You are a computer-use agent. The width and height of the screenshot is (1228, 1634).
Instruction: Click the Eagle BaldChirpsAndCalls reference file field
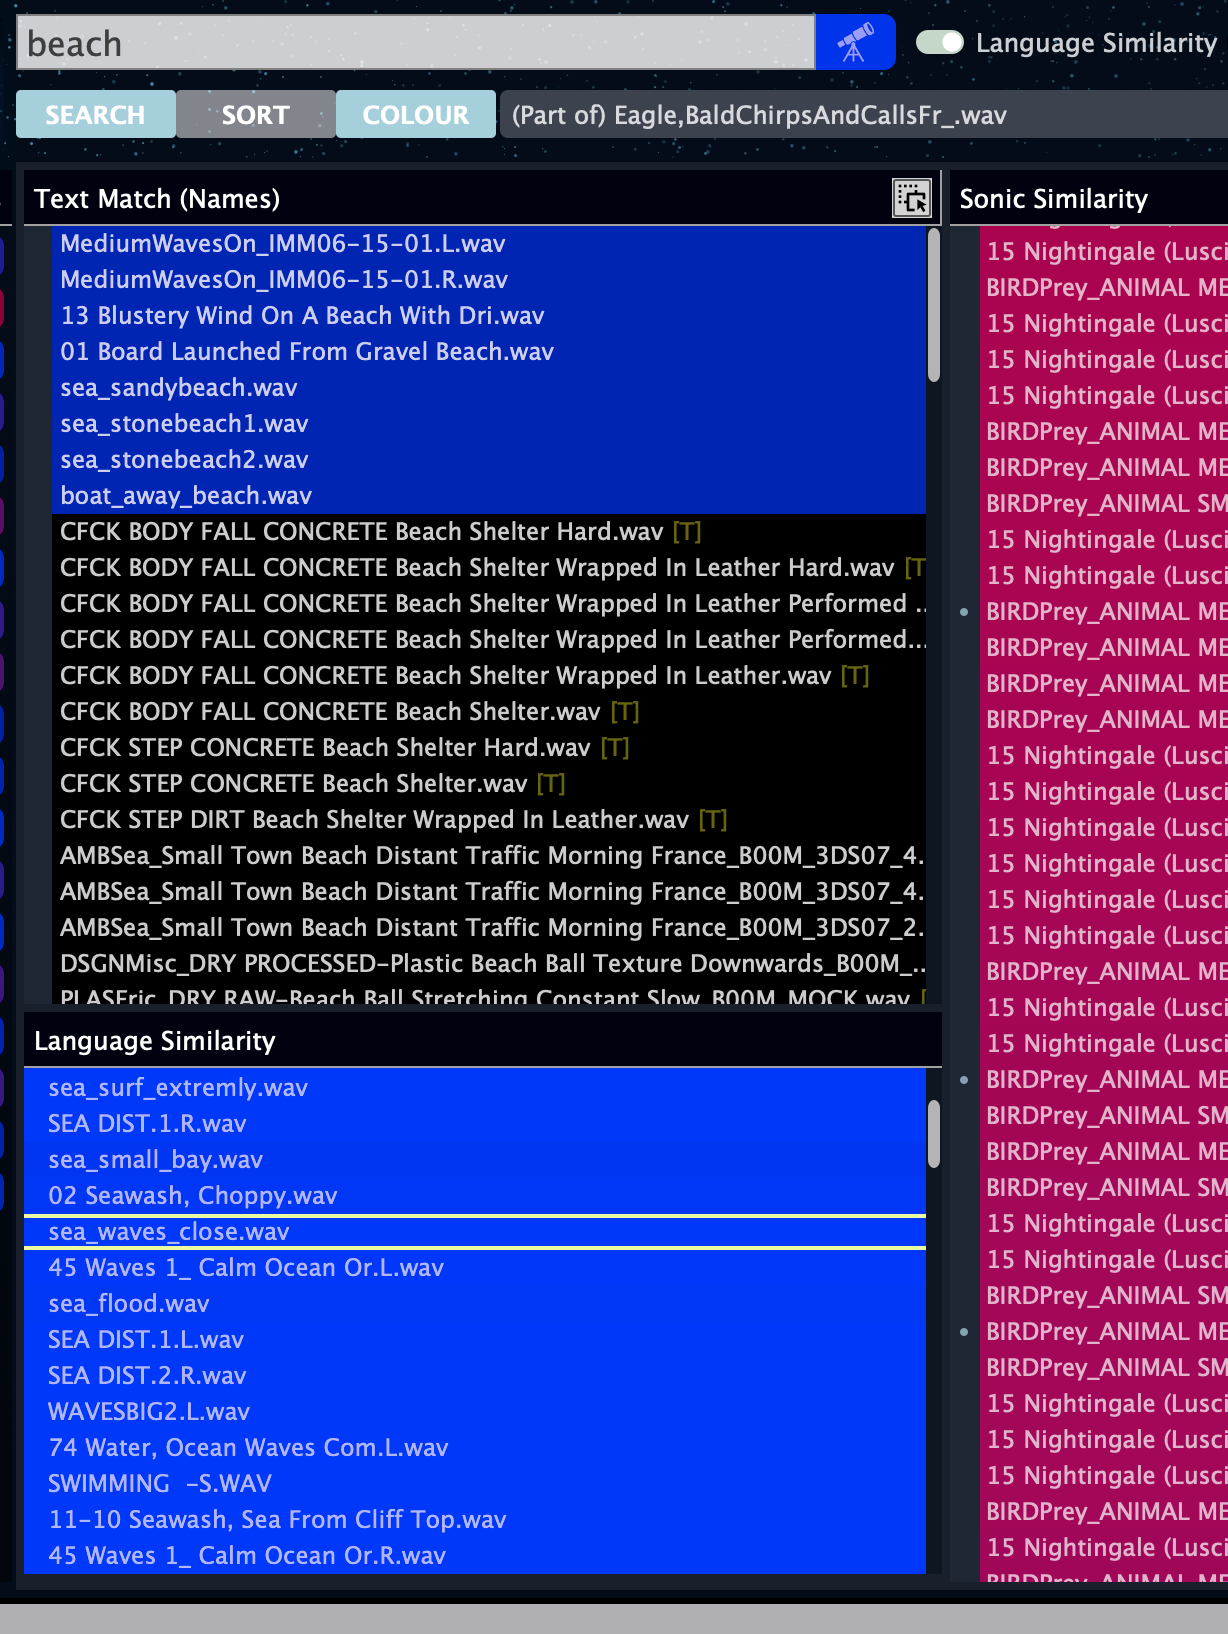coord(860,115)
